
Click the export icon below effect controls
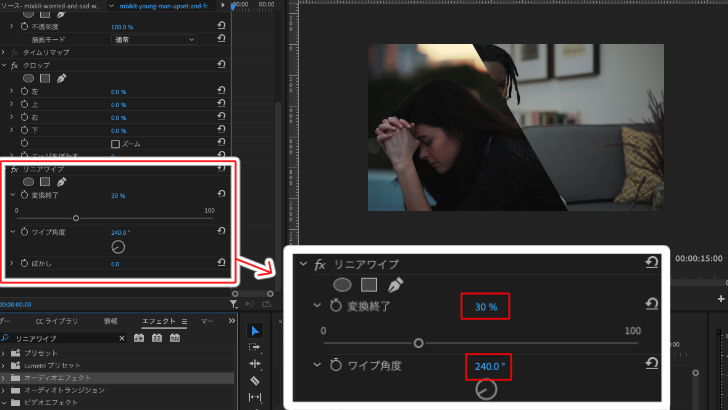(x=266, y=304)
